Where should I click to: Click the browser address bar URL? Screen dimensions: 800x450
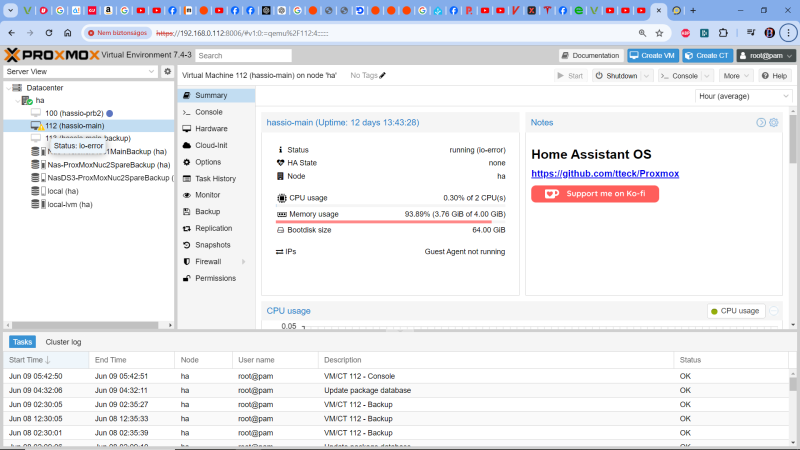tap(242, 33)
